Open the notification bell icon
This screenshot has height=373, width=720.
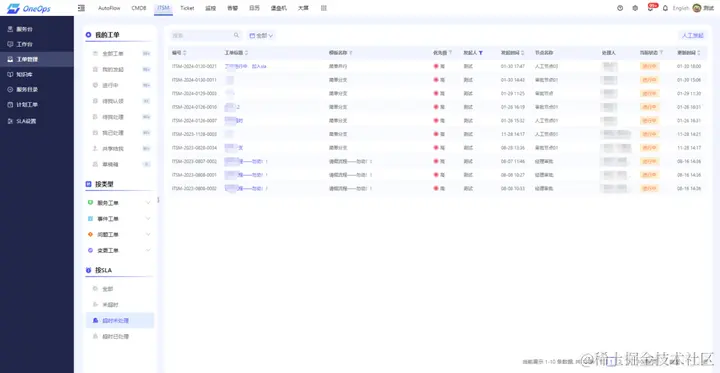point(665,8)
